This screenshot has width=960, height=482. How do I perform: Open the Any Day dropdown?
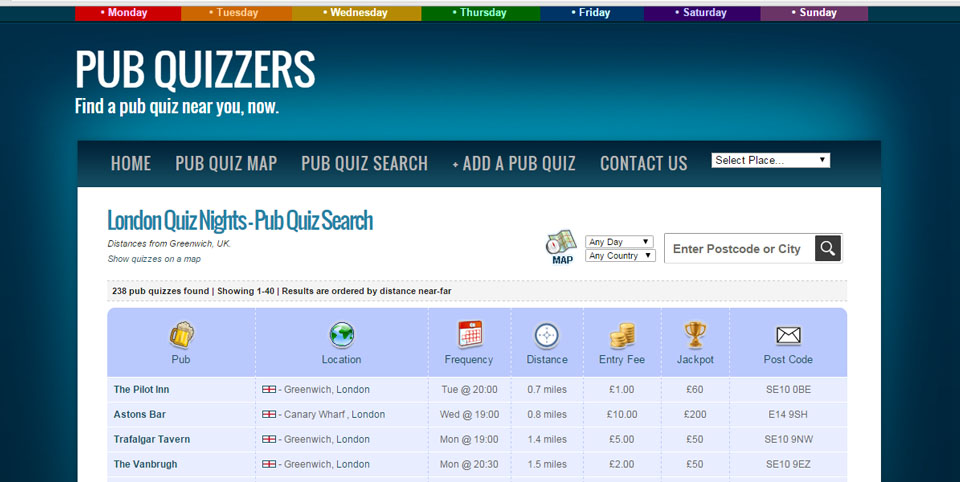coord(619,242)
